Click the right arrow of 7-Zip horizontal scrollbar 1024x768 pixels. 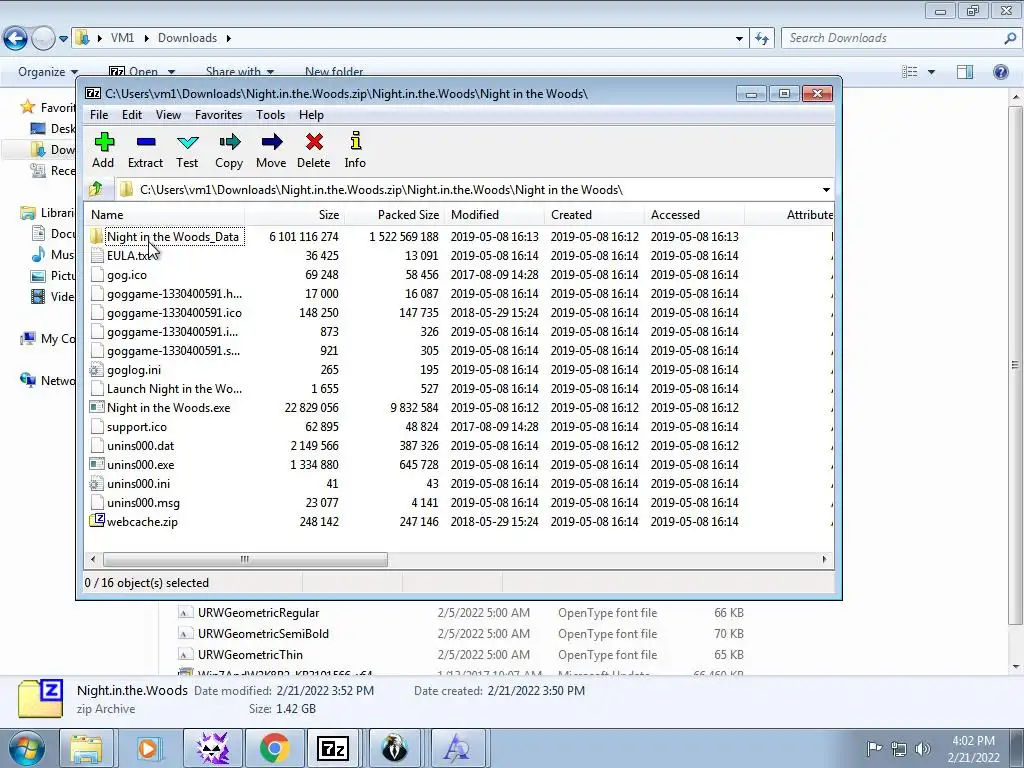pos(824,560)
